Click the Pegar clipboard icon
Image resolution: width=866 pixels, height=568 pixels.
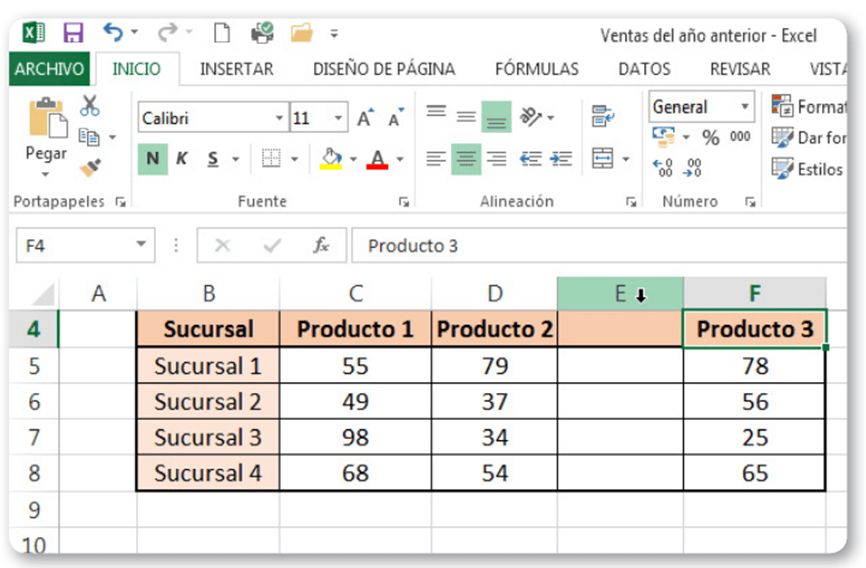[47, 117]
